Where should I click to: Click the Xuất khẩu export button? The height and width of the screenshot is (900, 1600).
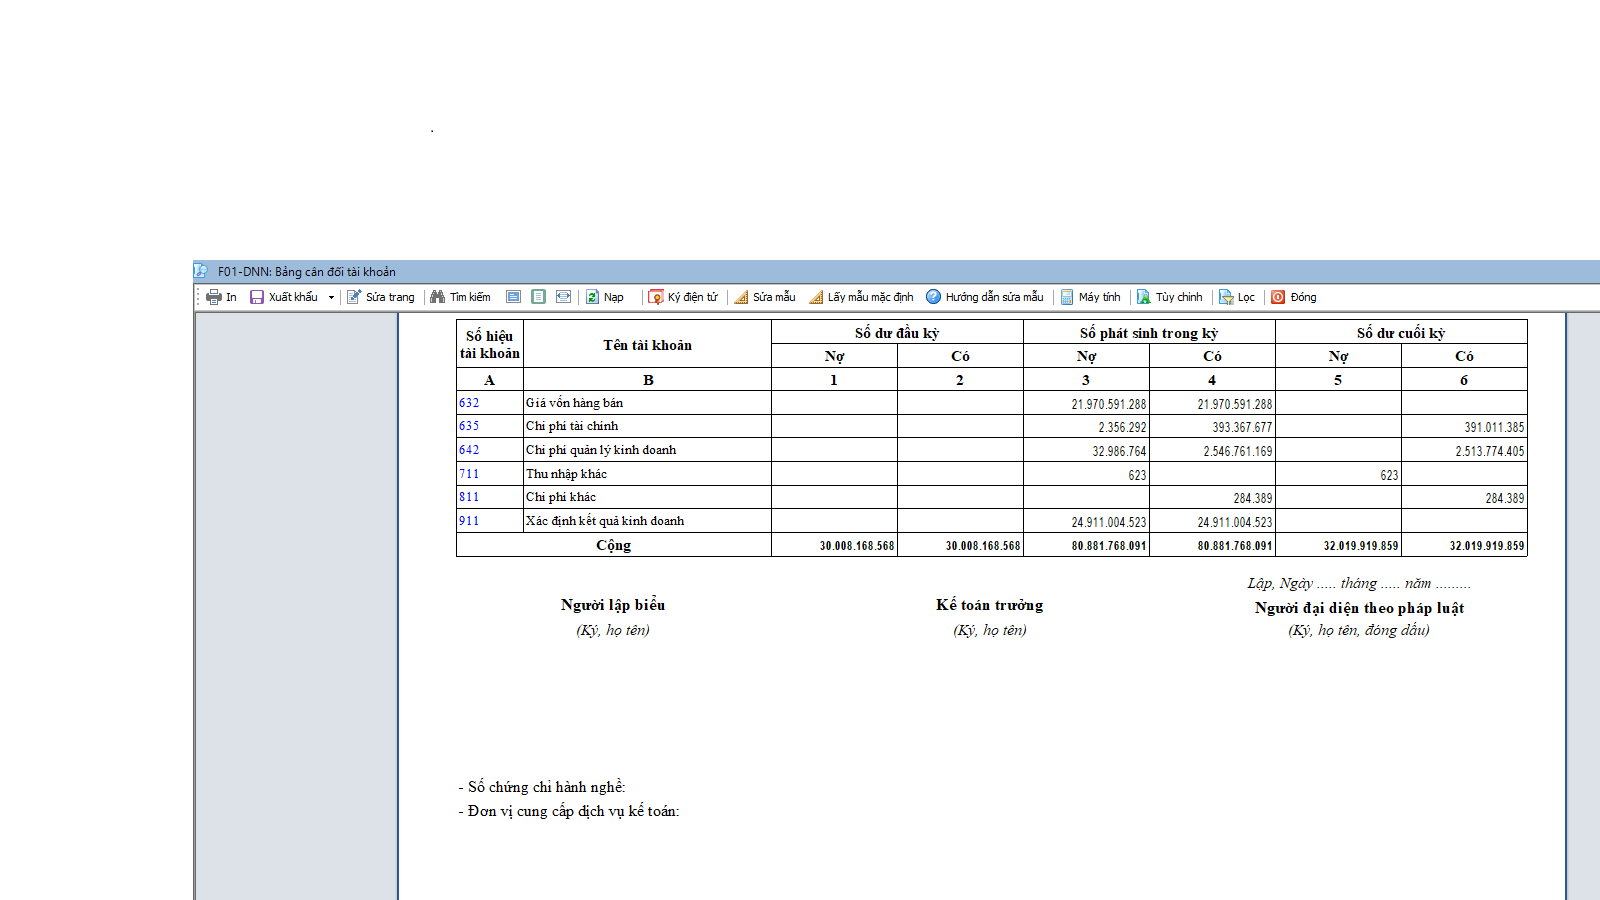(284, 297)
